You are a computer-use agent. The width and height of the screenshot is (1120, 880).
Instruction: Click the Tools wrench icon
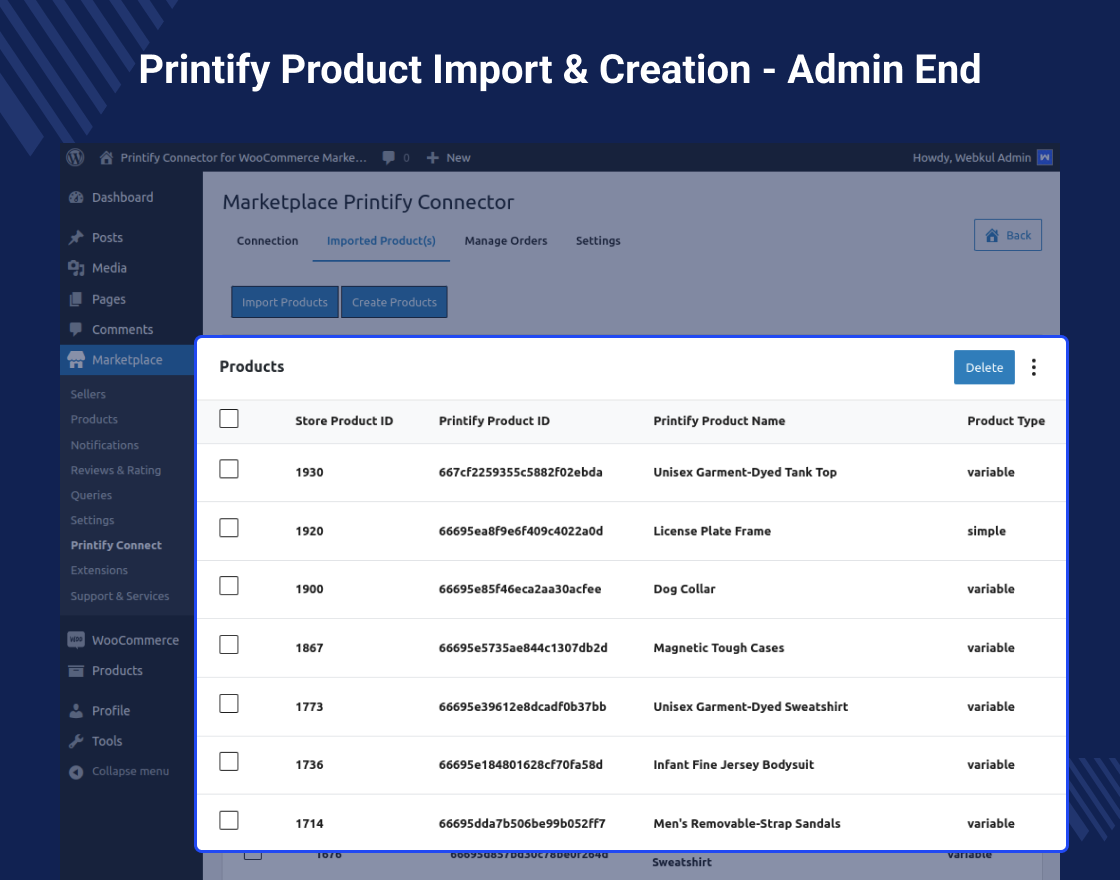pos(76,741)
